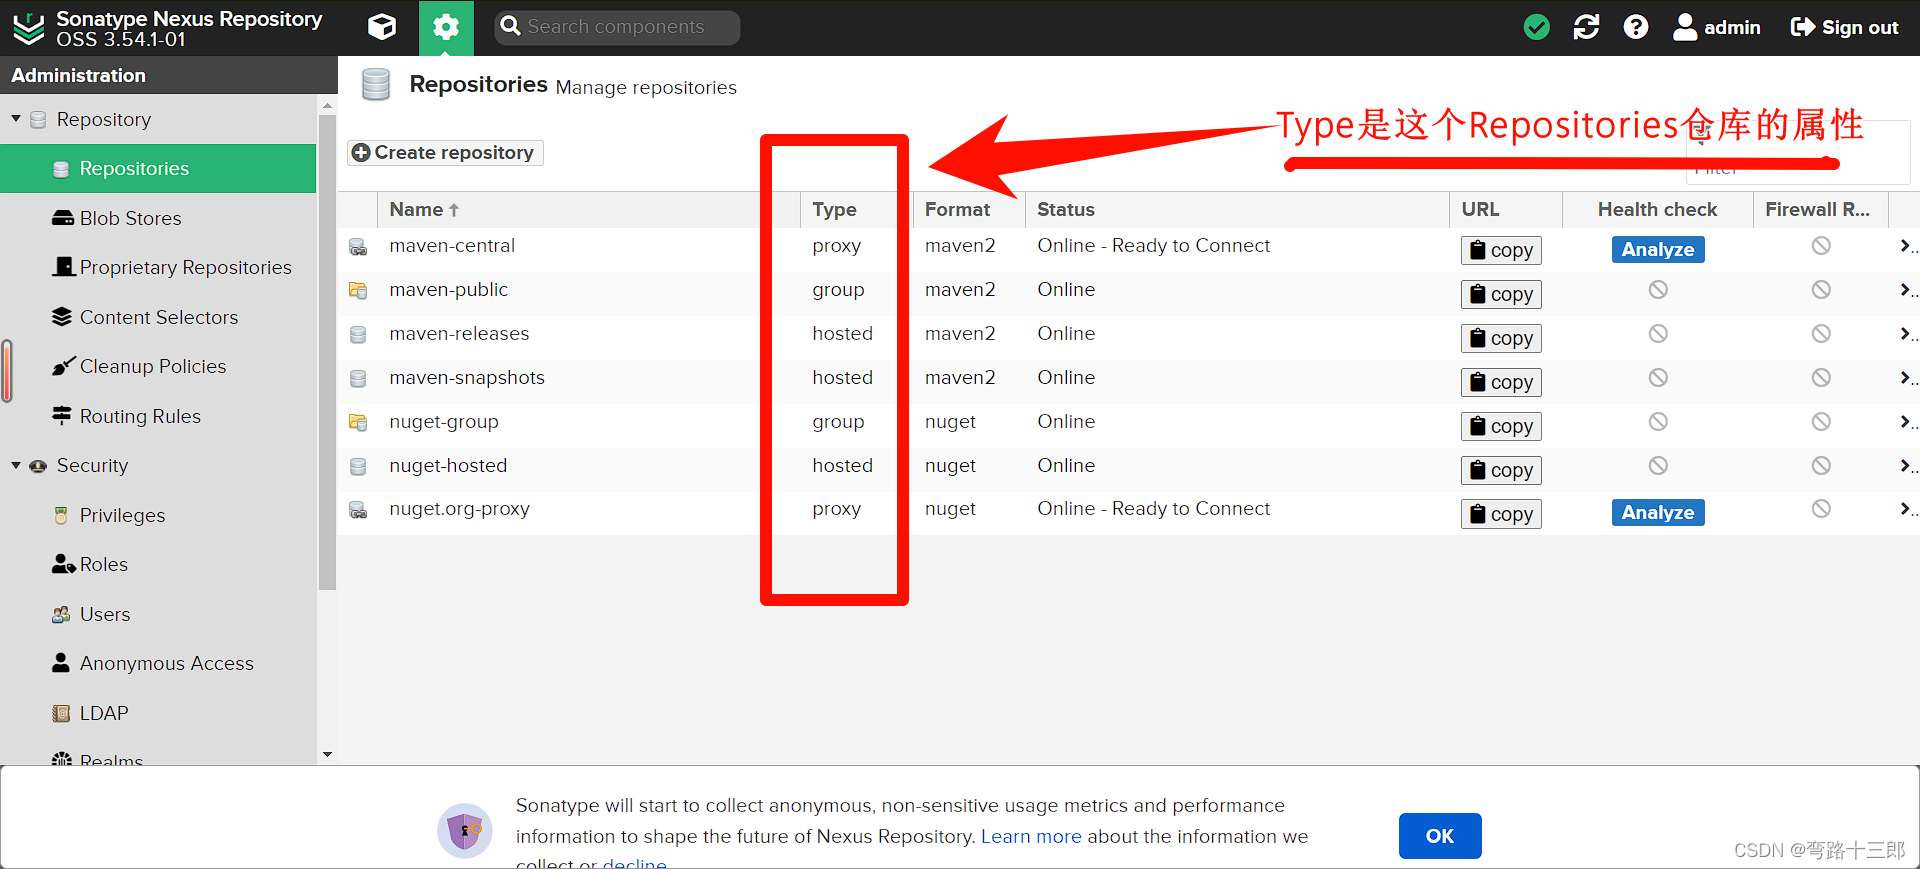Click the Sonatype Nexus logo
The image size is (1920, 869).
point(29,28)
